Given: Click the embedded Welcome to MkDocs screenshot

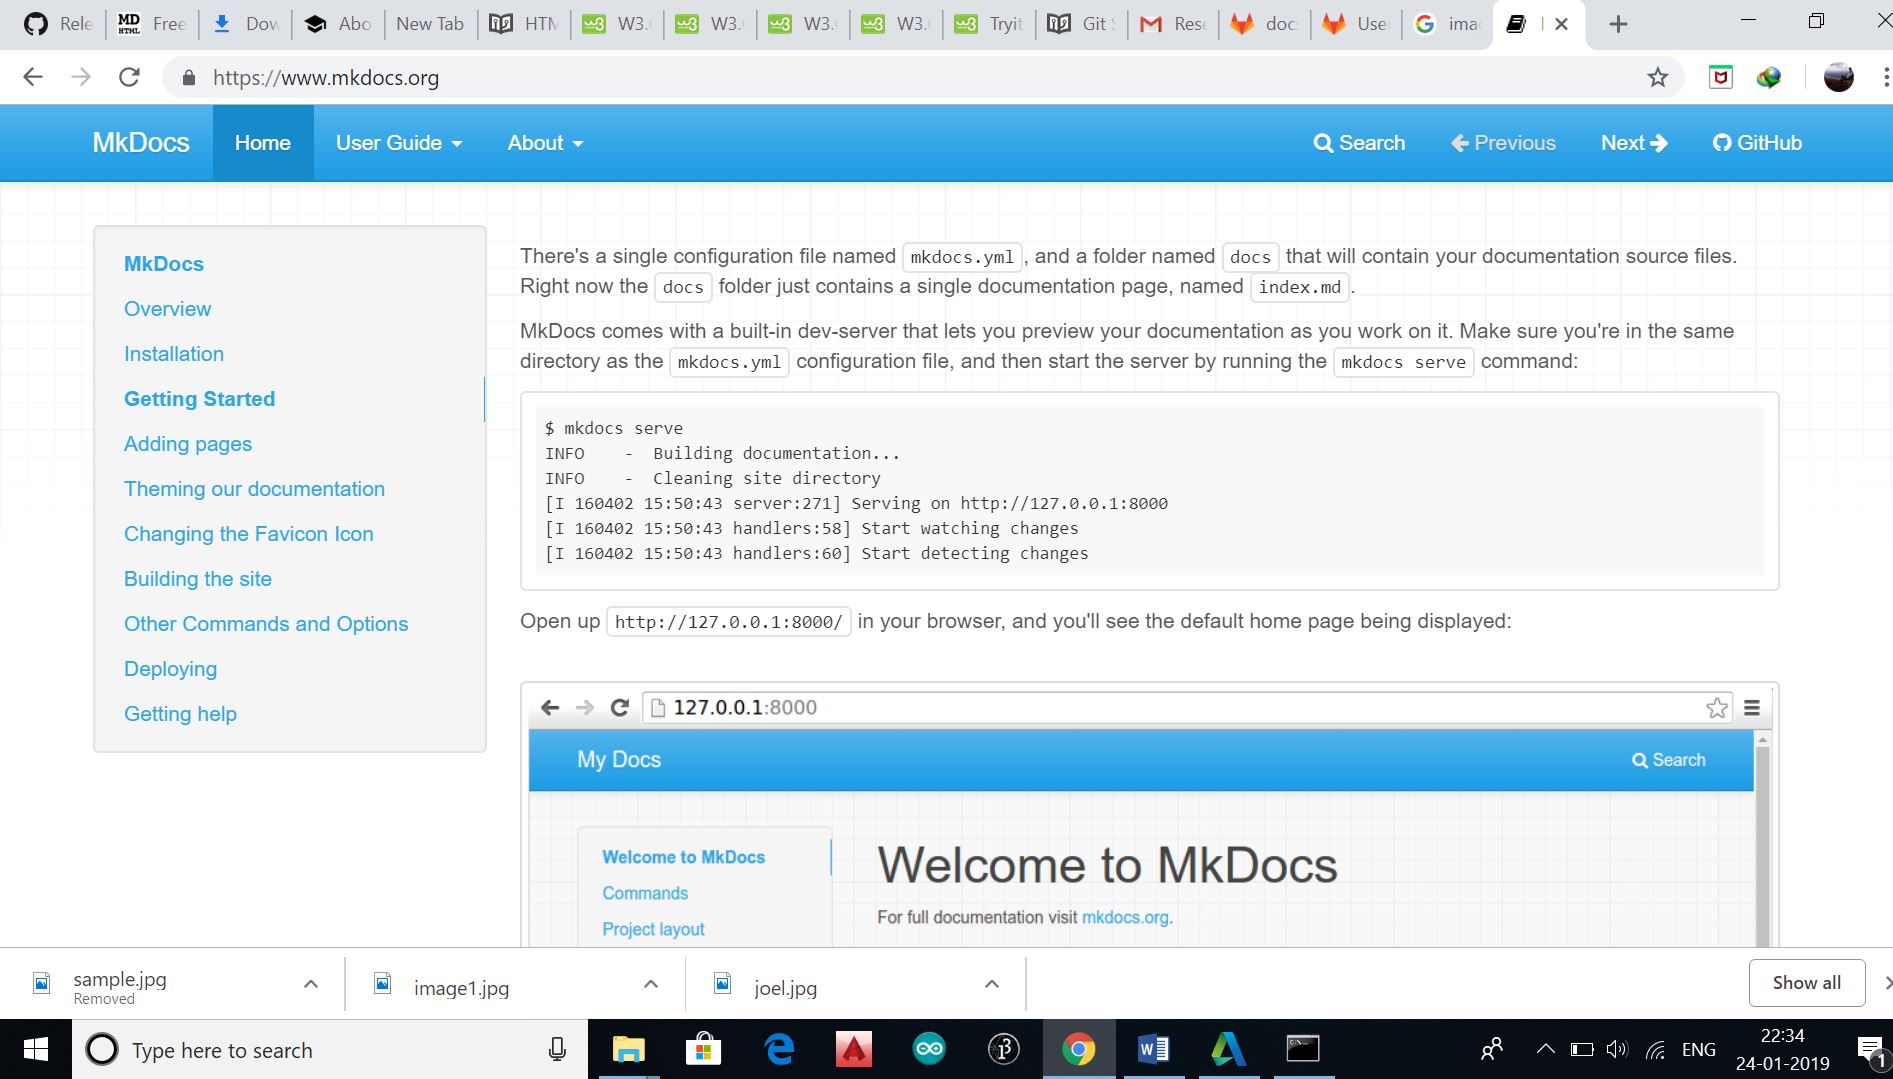Looking at the screenshot, I should coord(1149,815).
